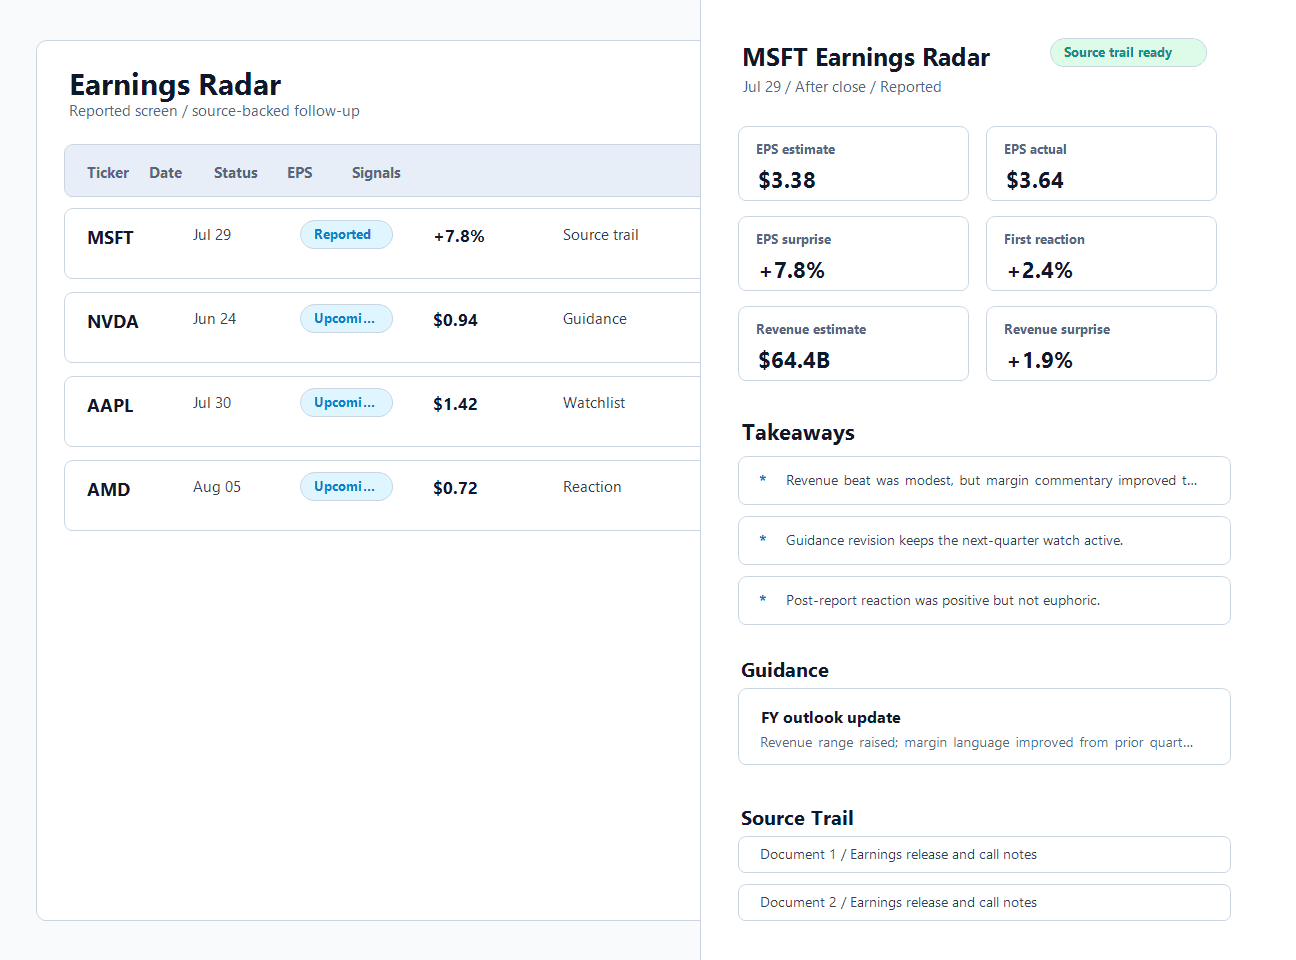The image size is (1296, 960).
Task: Select the NVDA ticker row
Action: tap(382, 327)
